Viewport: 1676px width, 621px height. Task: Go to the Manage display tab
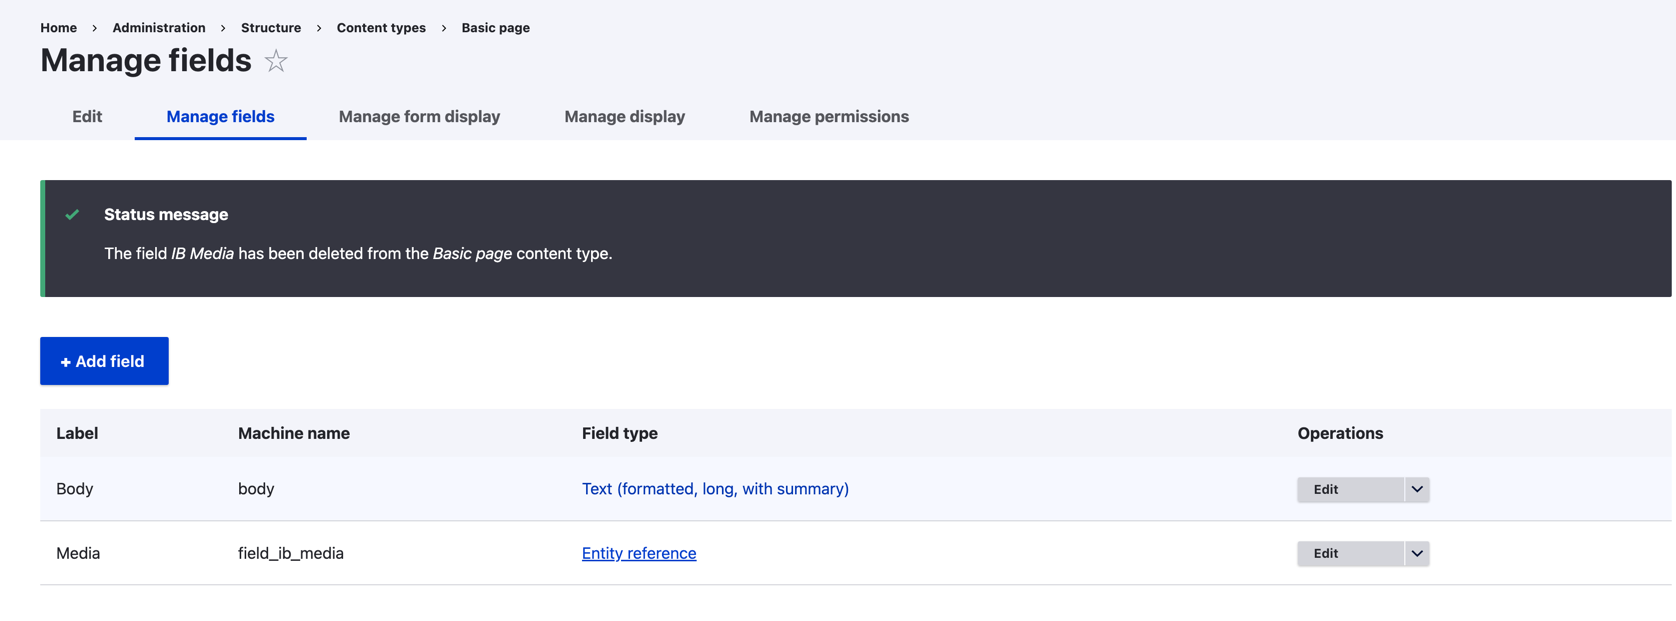point(624,117)
